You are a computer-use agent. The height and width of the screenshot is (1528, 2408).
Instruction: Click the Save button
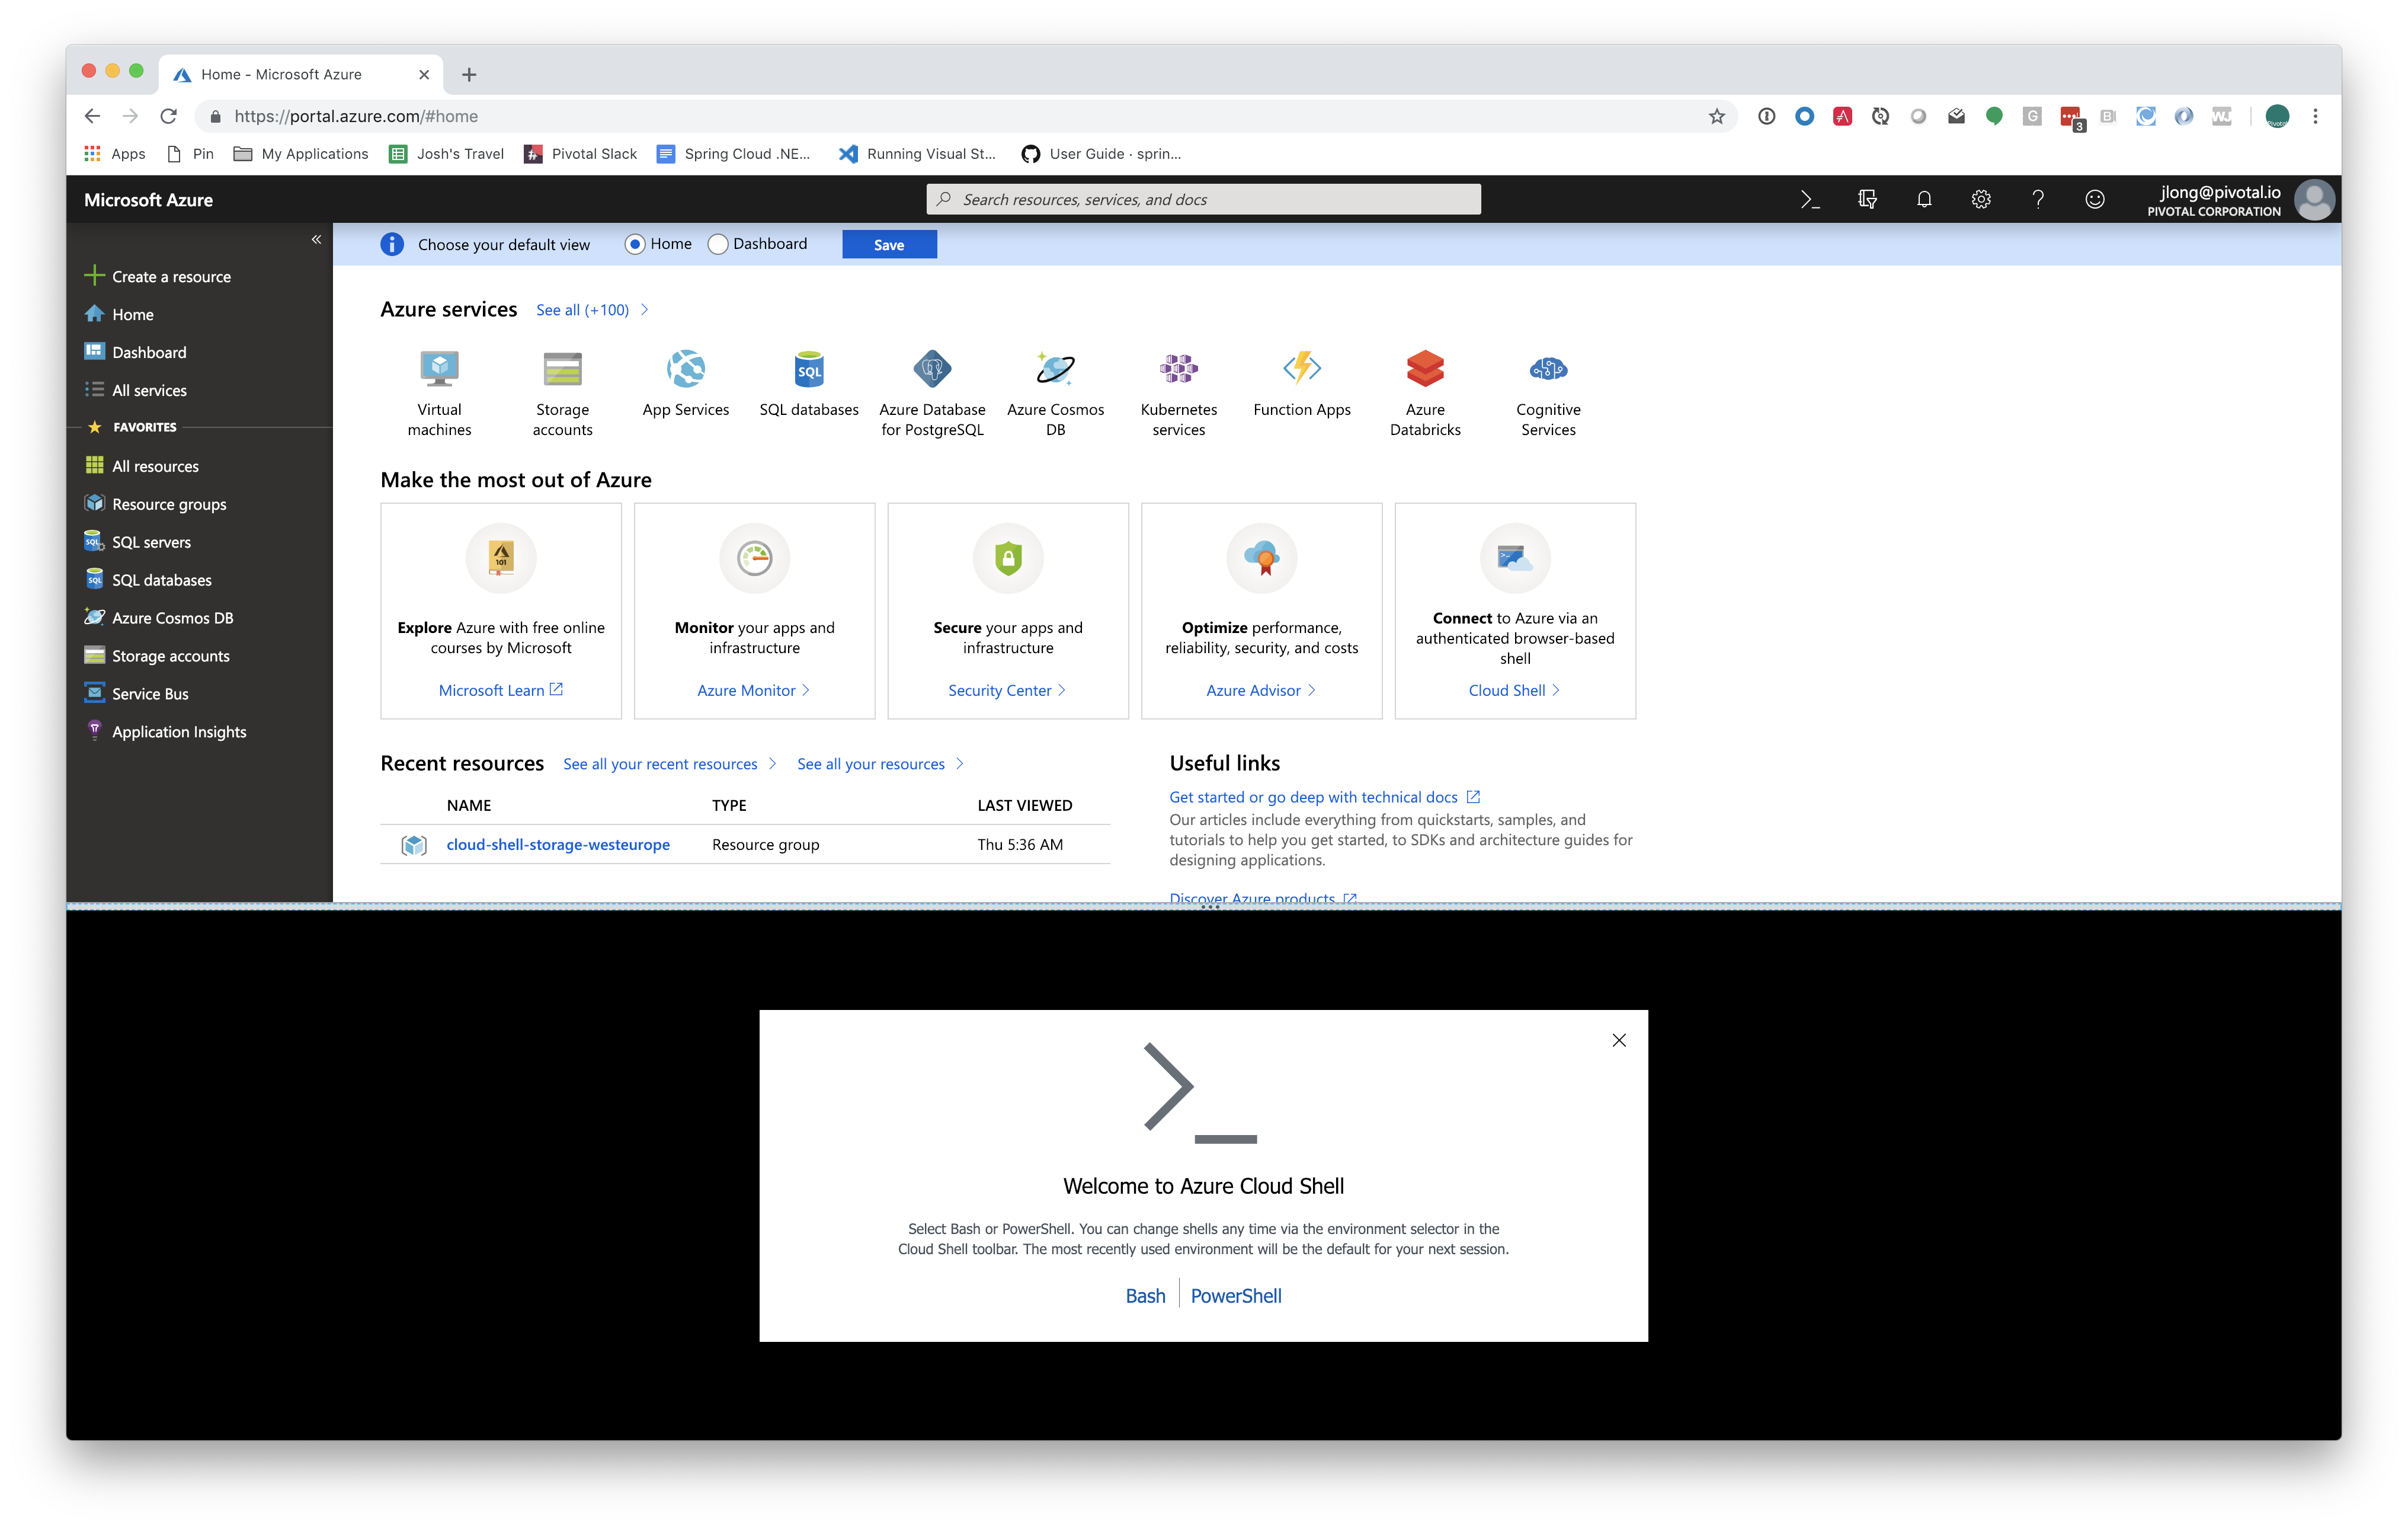[x=888, y=245]
